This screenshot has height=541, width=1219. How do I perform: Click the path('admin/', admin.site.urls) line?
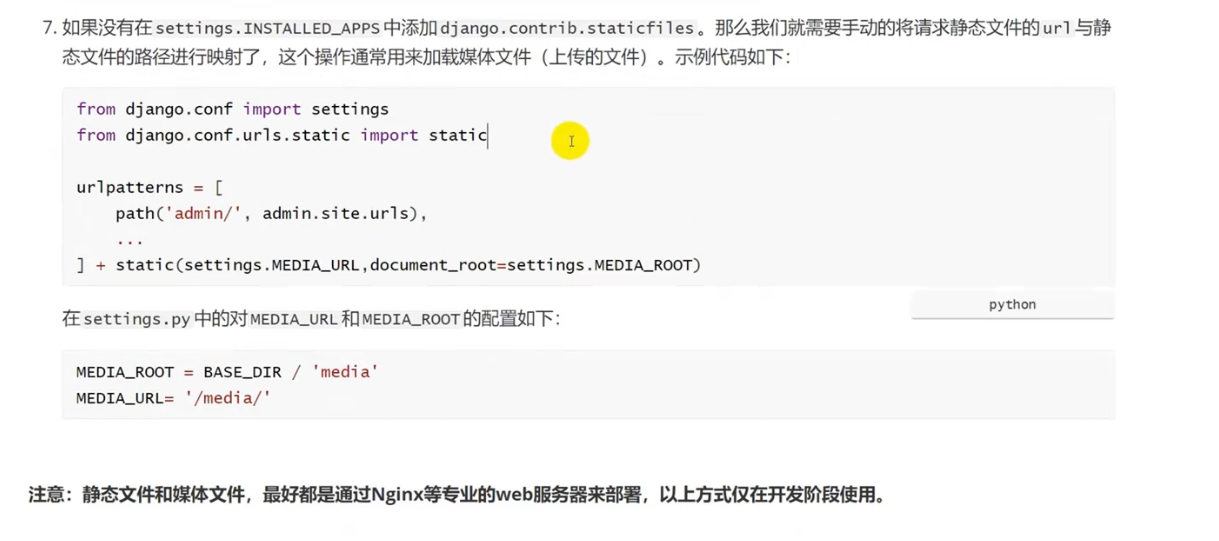pyautogui.click(x=271, y=213)
